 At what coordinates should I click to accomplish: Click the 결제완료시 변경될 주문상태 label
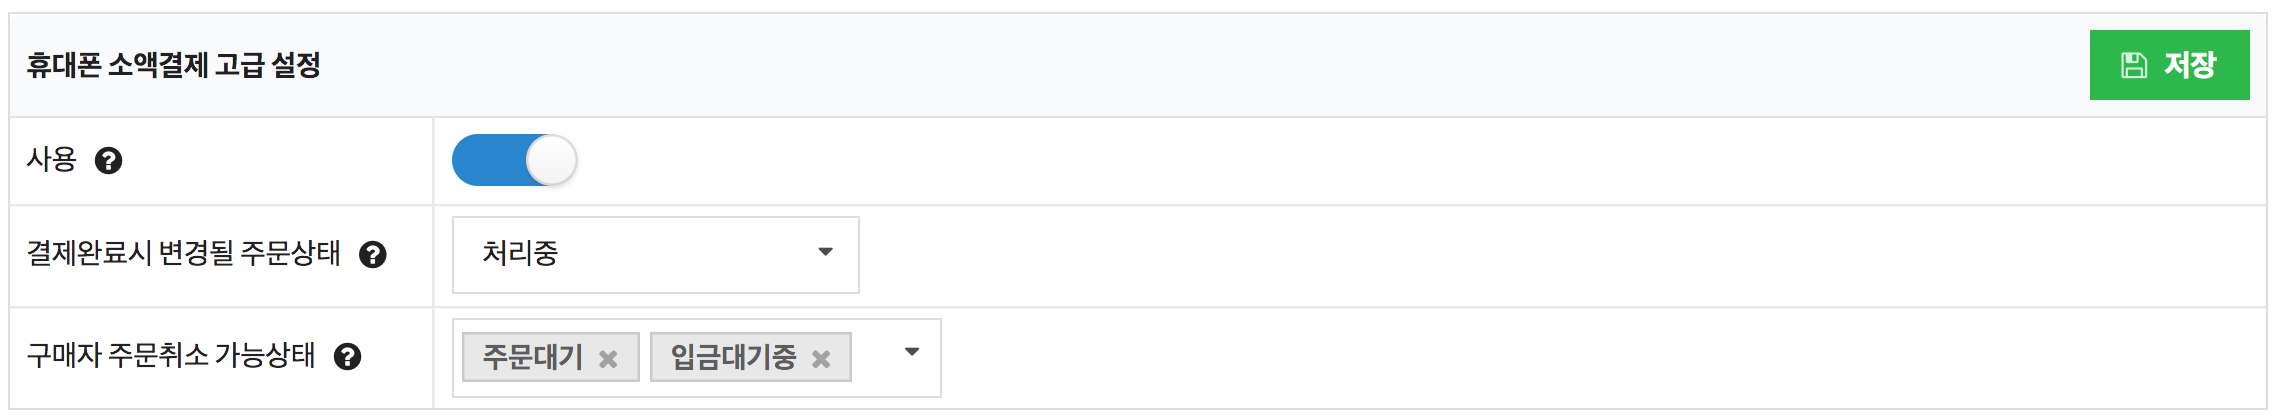[183, 254]
